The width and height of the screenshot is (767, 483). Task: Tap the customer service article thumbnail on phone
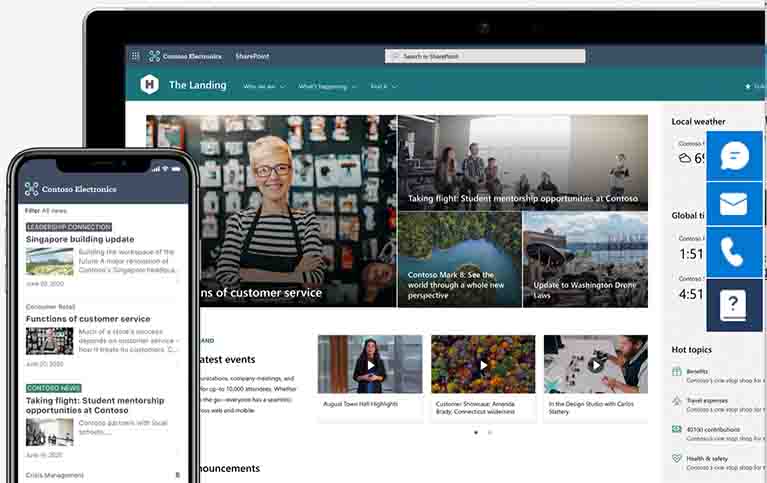pos(49,341)
